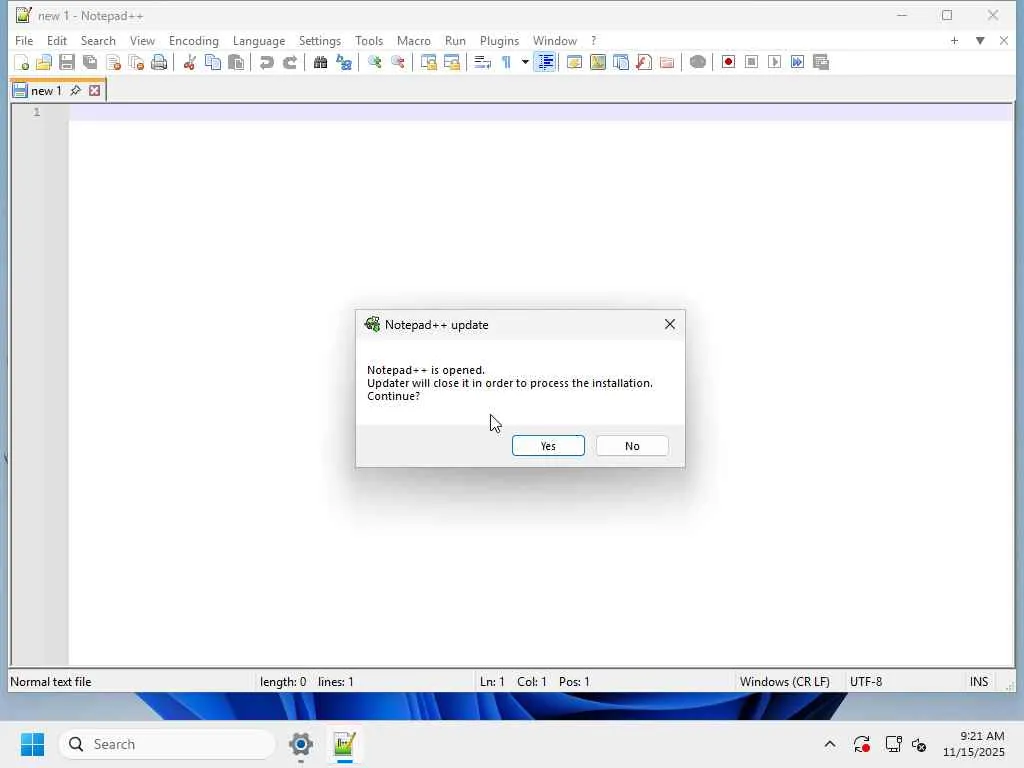Close the new 1 tab with red X
The image size is (1024, 768).
(x=95, y=90)
